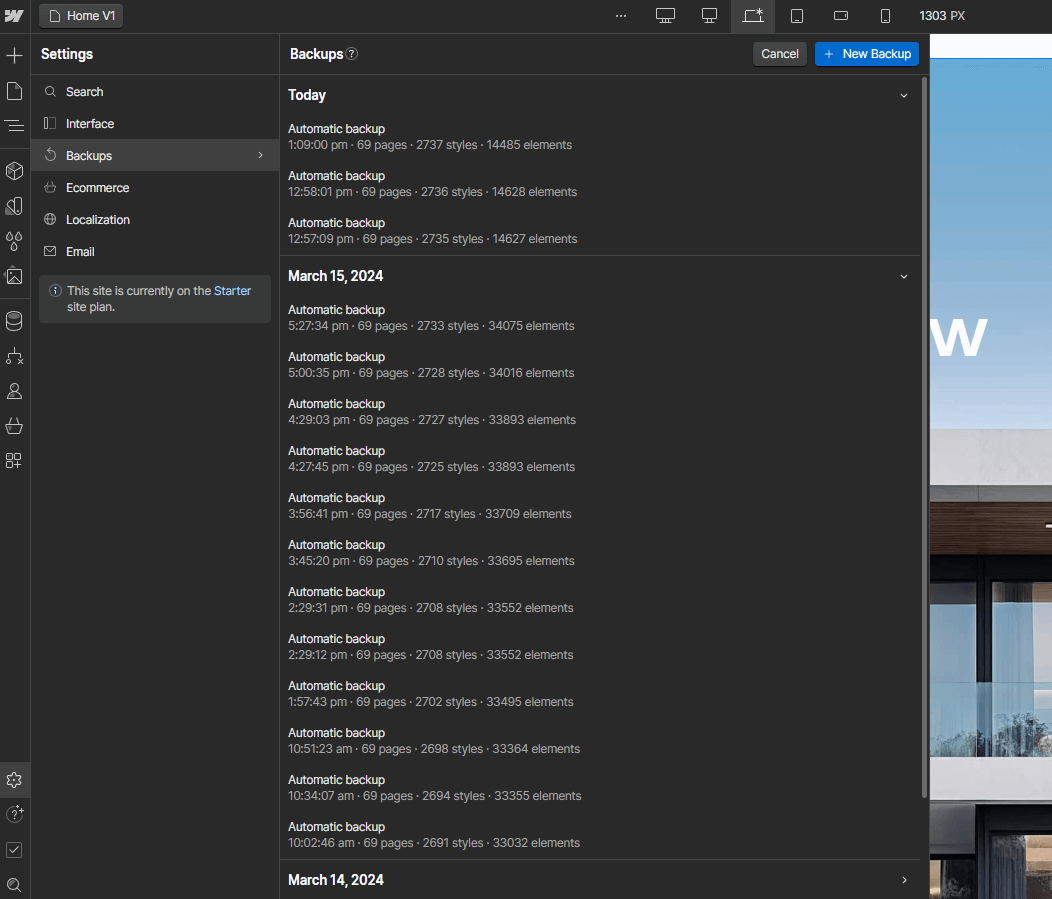Open the Add Elements panel
The image size is (1052, 899).
coord(14,56)
